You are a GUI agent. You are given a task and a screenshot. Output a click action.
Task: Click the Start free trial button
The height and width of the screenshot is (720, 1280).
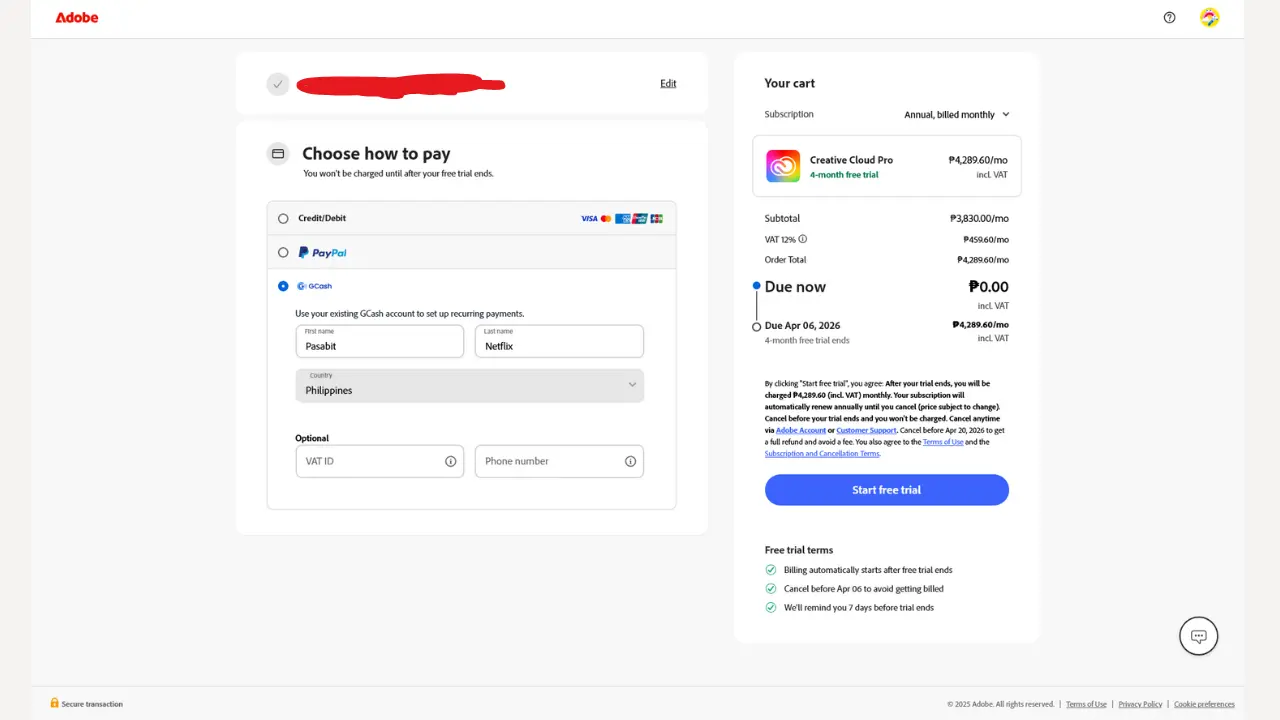tap(887, 490)
